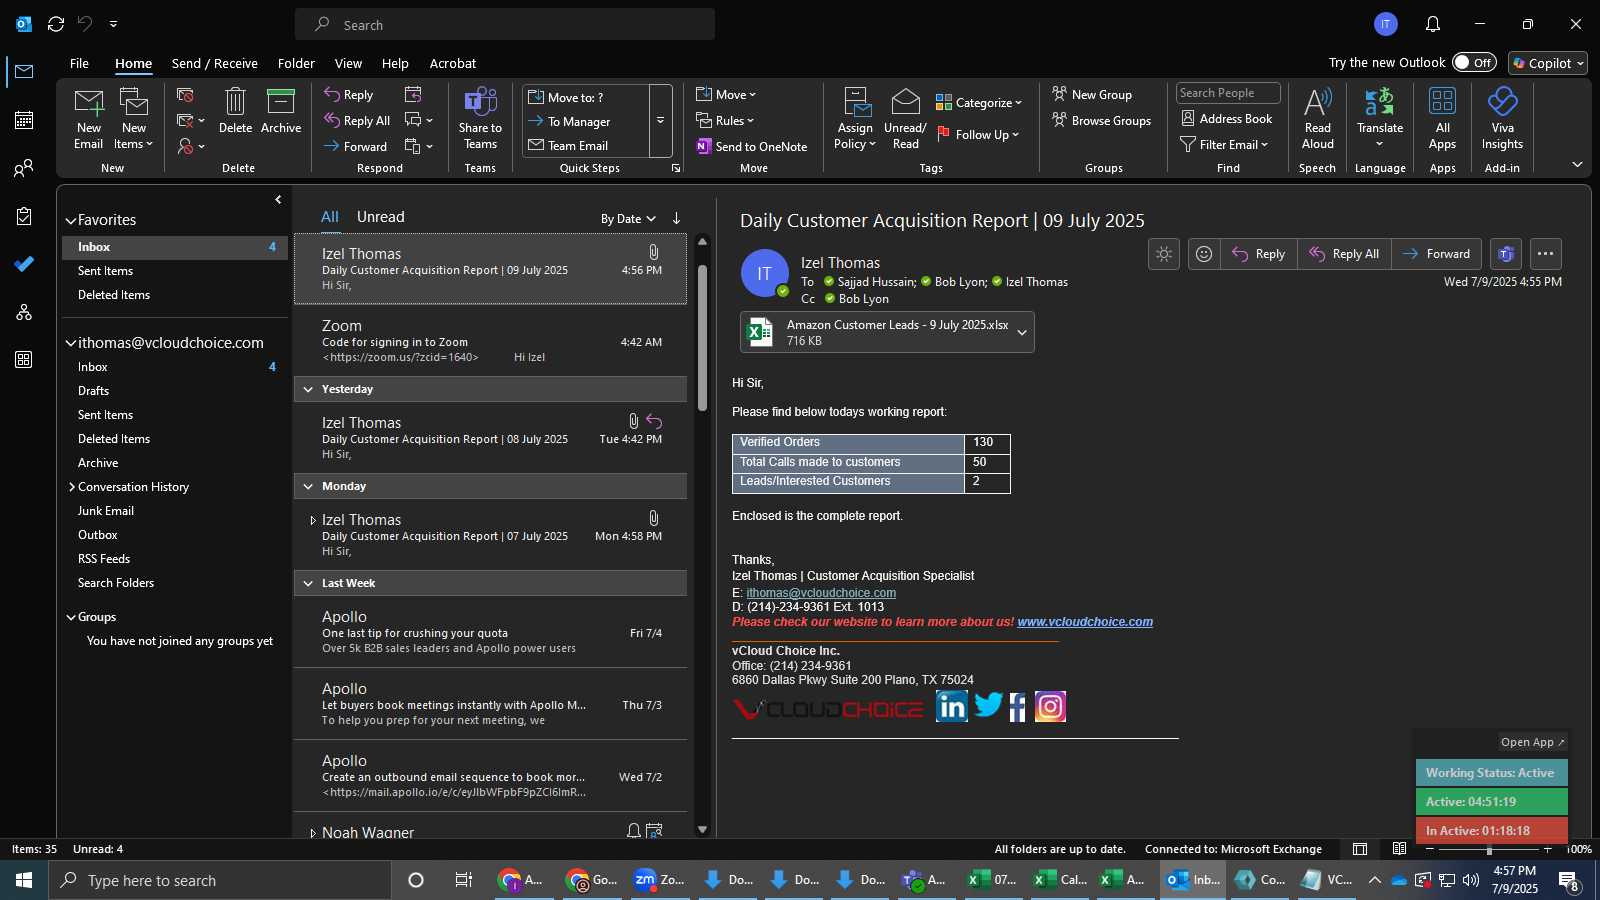Click Forward in reading pane
Screen dimensions: 1600x900
click(1436, 254)
